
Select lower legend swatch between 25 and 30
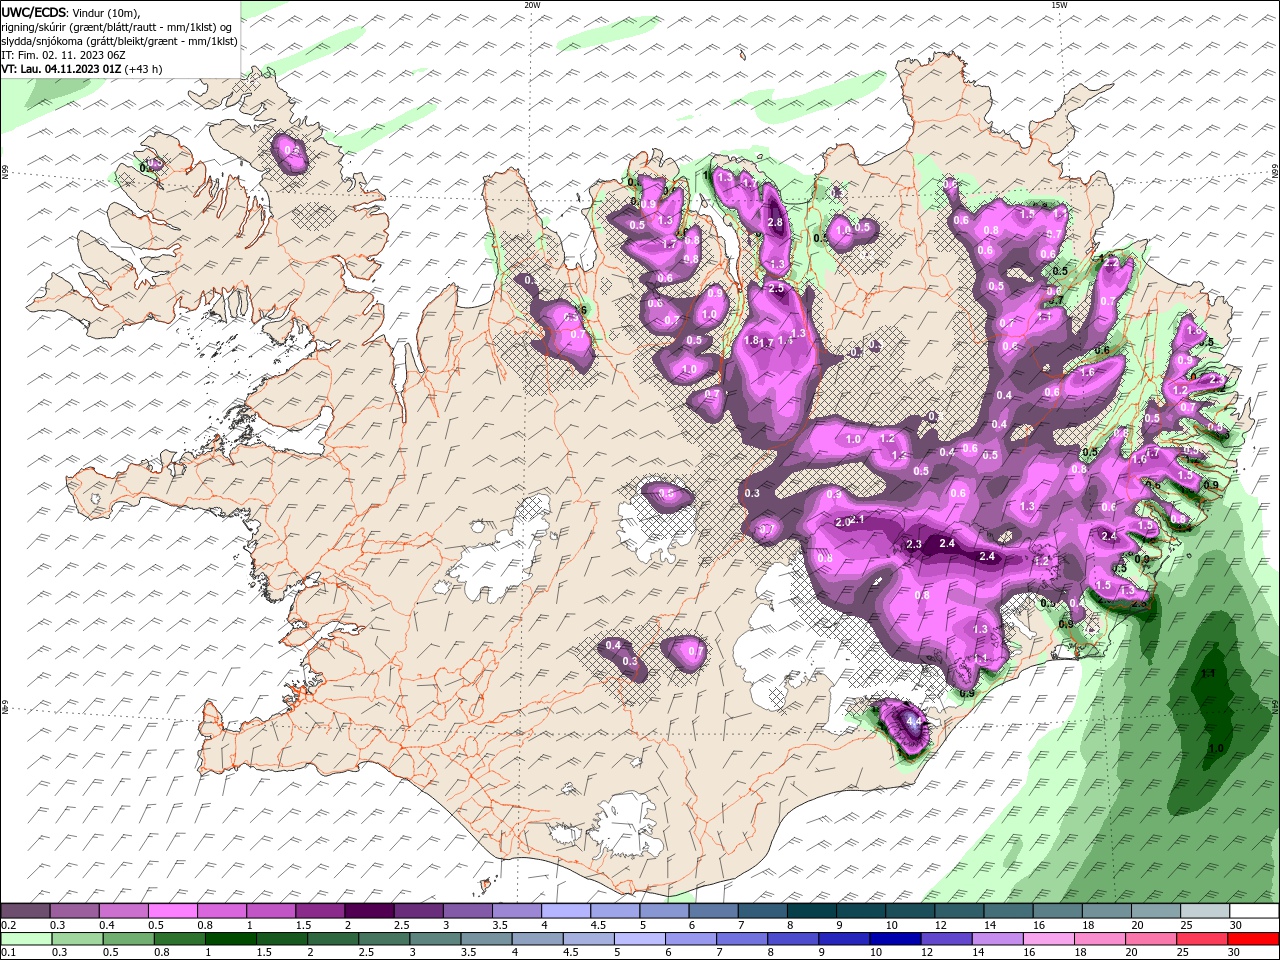click(x=1201, y=939)
